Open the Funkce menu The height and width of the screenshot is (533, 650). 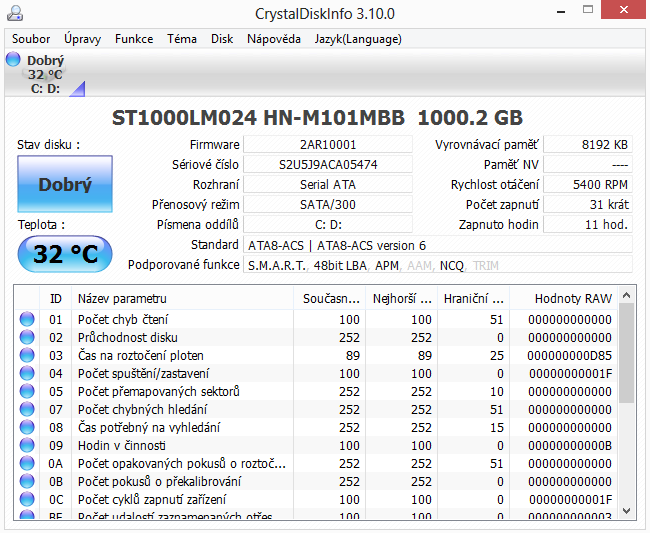134,39
